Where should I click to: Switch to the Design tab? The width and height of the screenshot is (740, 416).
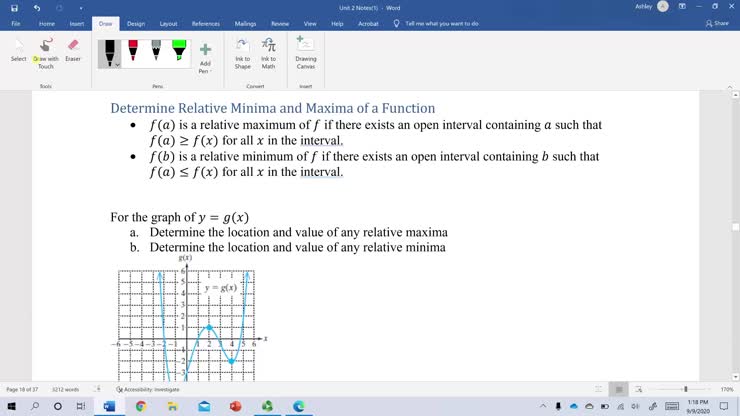(136, 23)
